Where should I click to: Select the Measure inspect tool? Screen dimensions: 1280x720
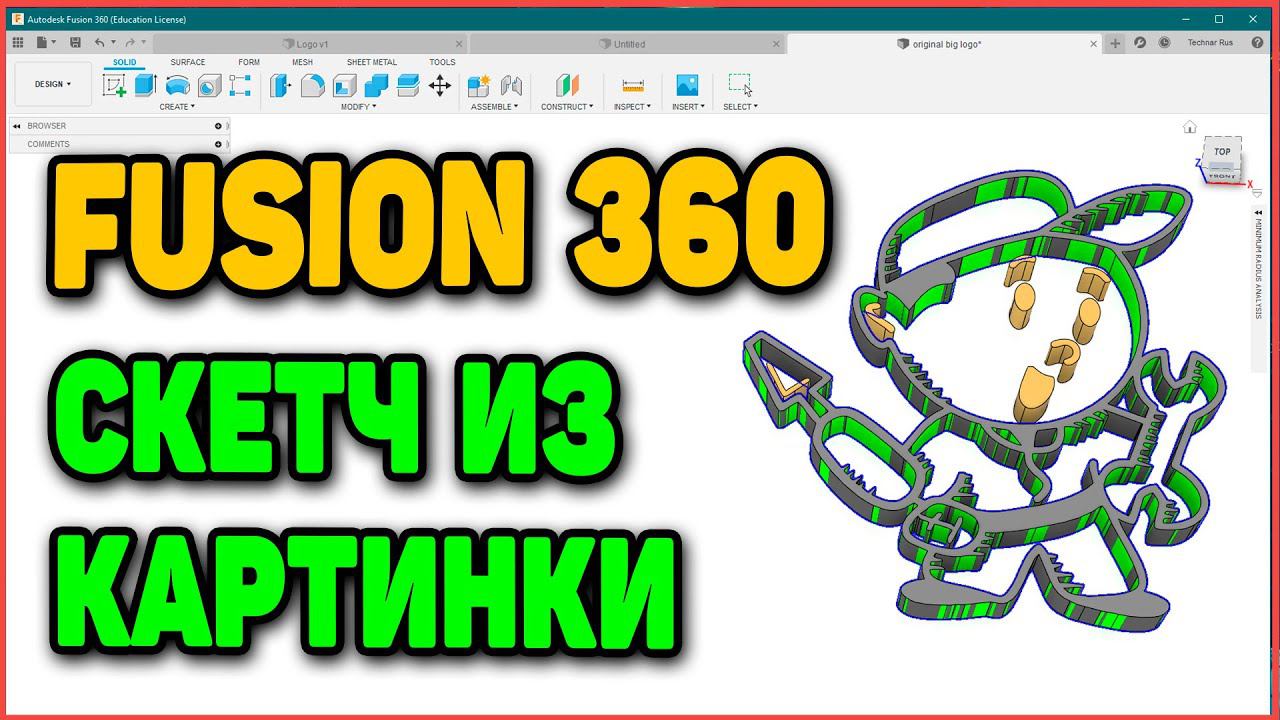(632, 85)
